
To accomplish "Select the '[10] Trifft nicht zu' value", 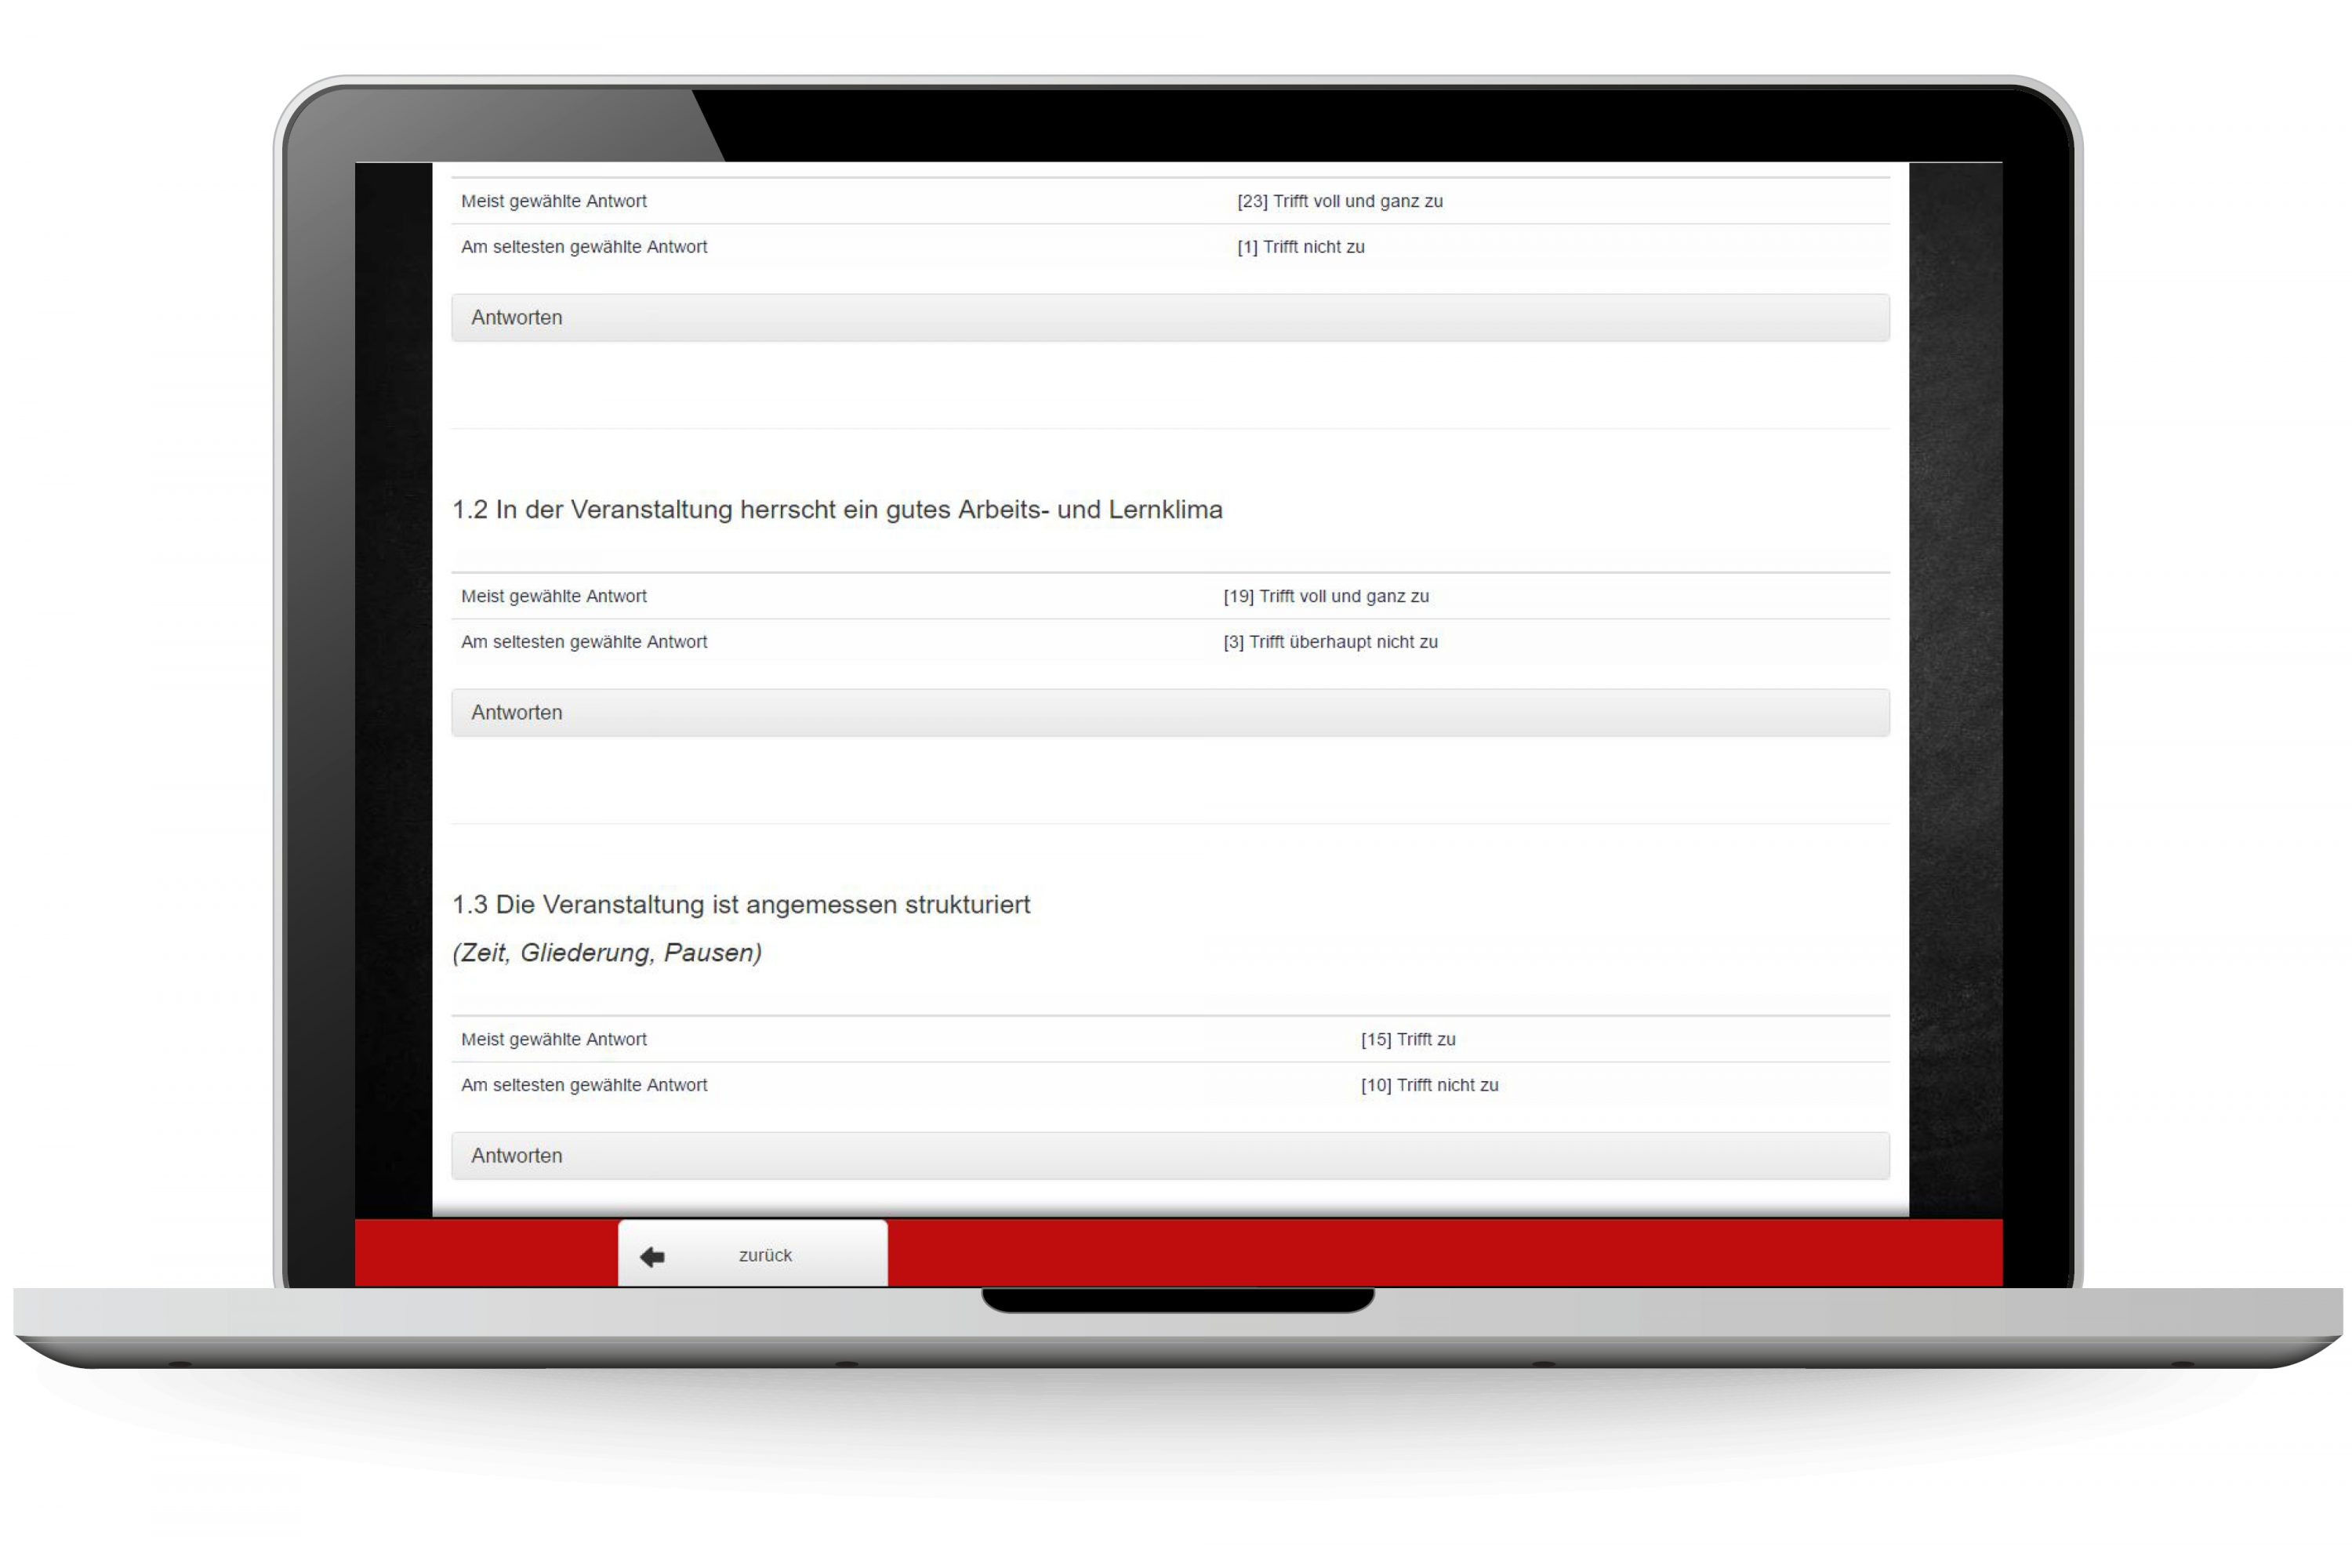I will tap(1429, 1085).
